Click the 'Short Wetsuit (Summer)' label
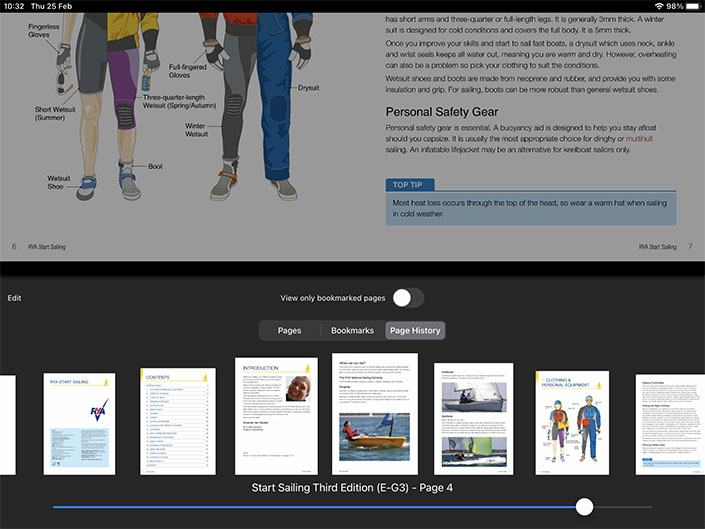705x529 pixels. click(x=55, y=113)
